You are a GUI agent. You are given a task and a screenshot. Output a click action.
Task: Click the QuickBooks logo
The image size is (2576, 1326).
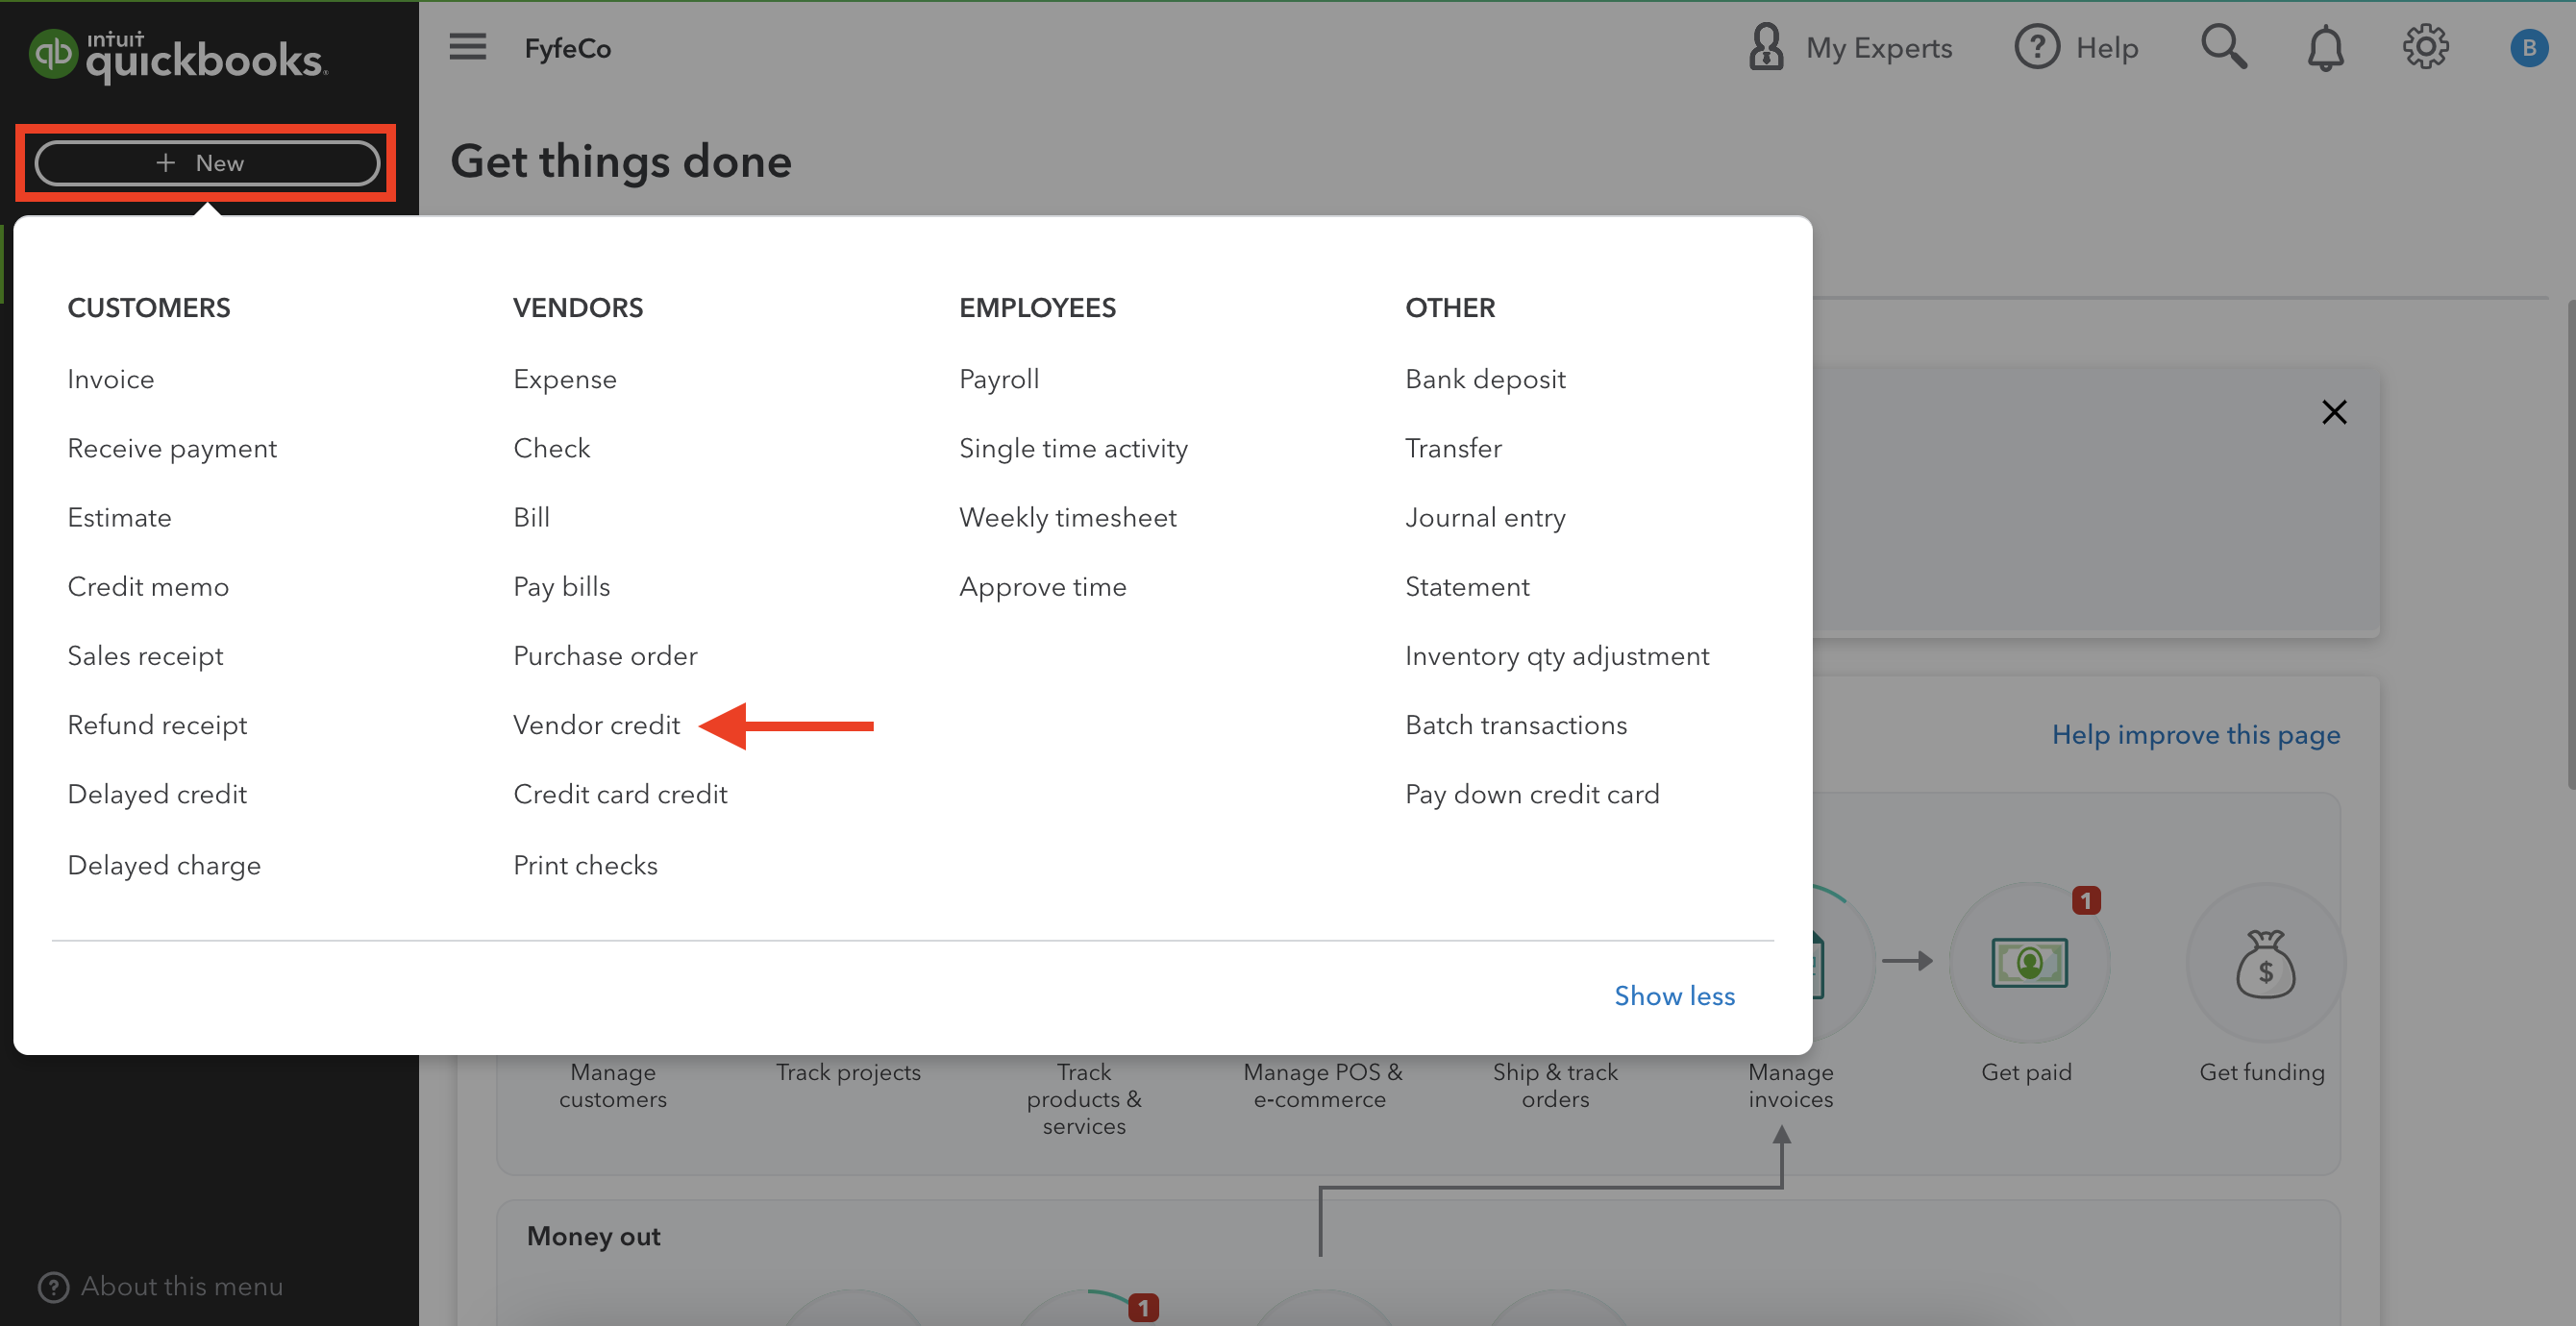(178, 56)
